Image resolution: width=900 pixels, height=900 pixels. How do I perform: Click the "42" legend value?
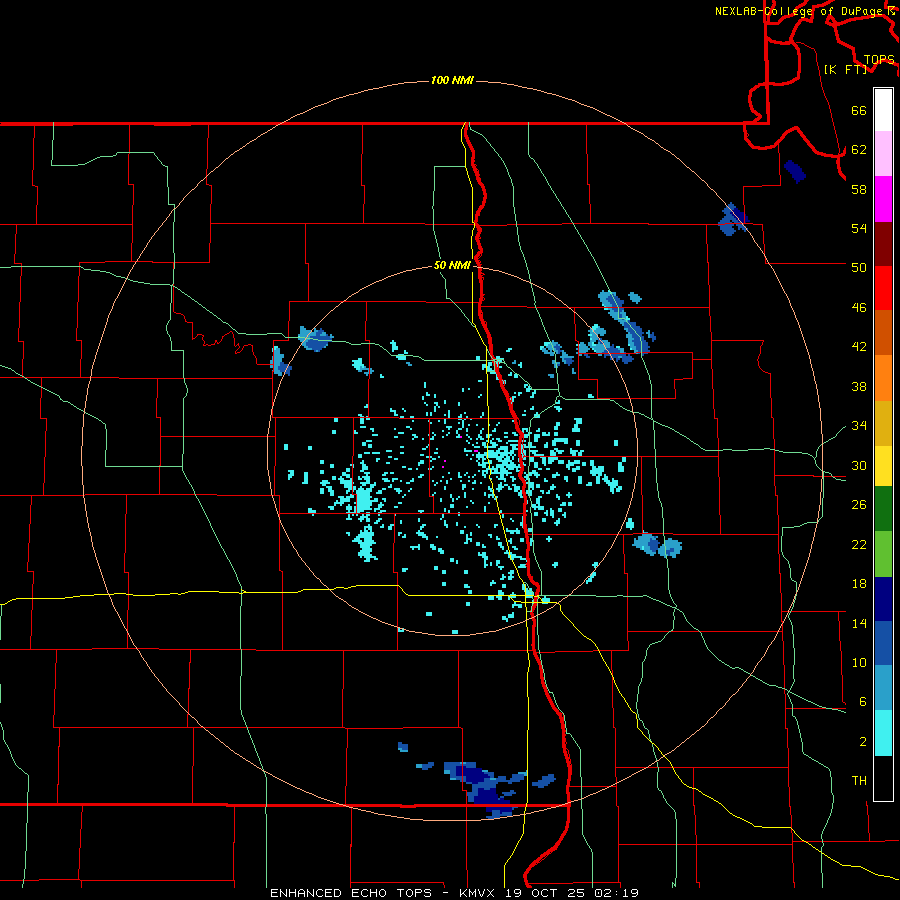(x=859, y=347)
